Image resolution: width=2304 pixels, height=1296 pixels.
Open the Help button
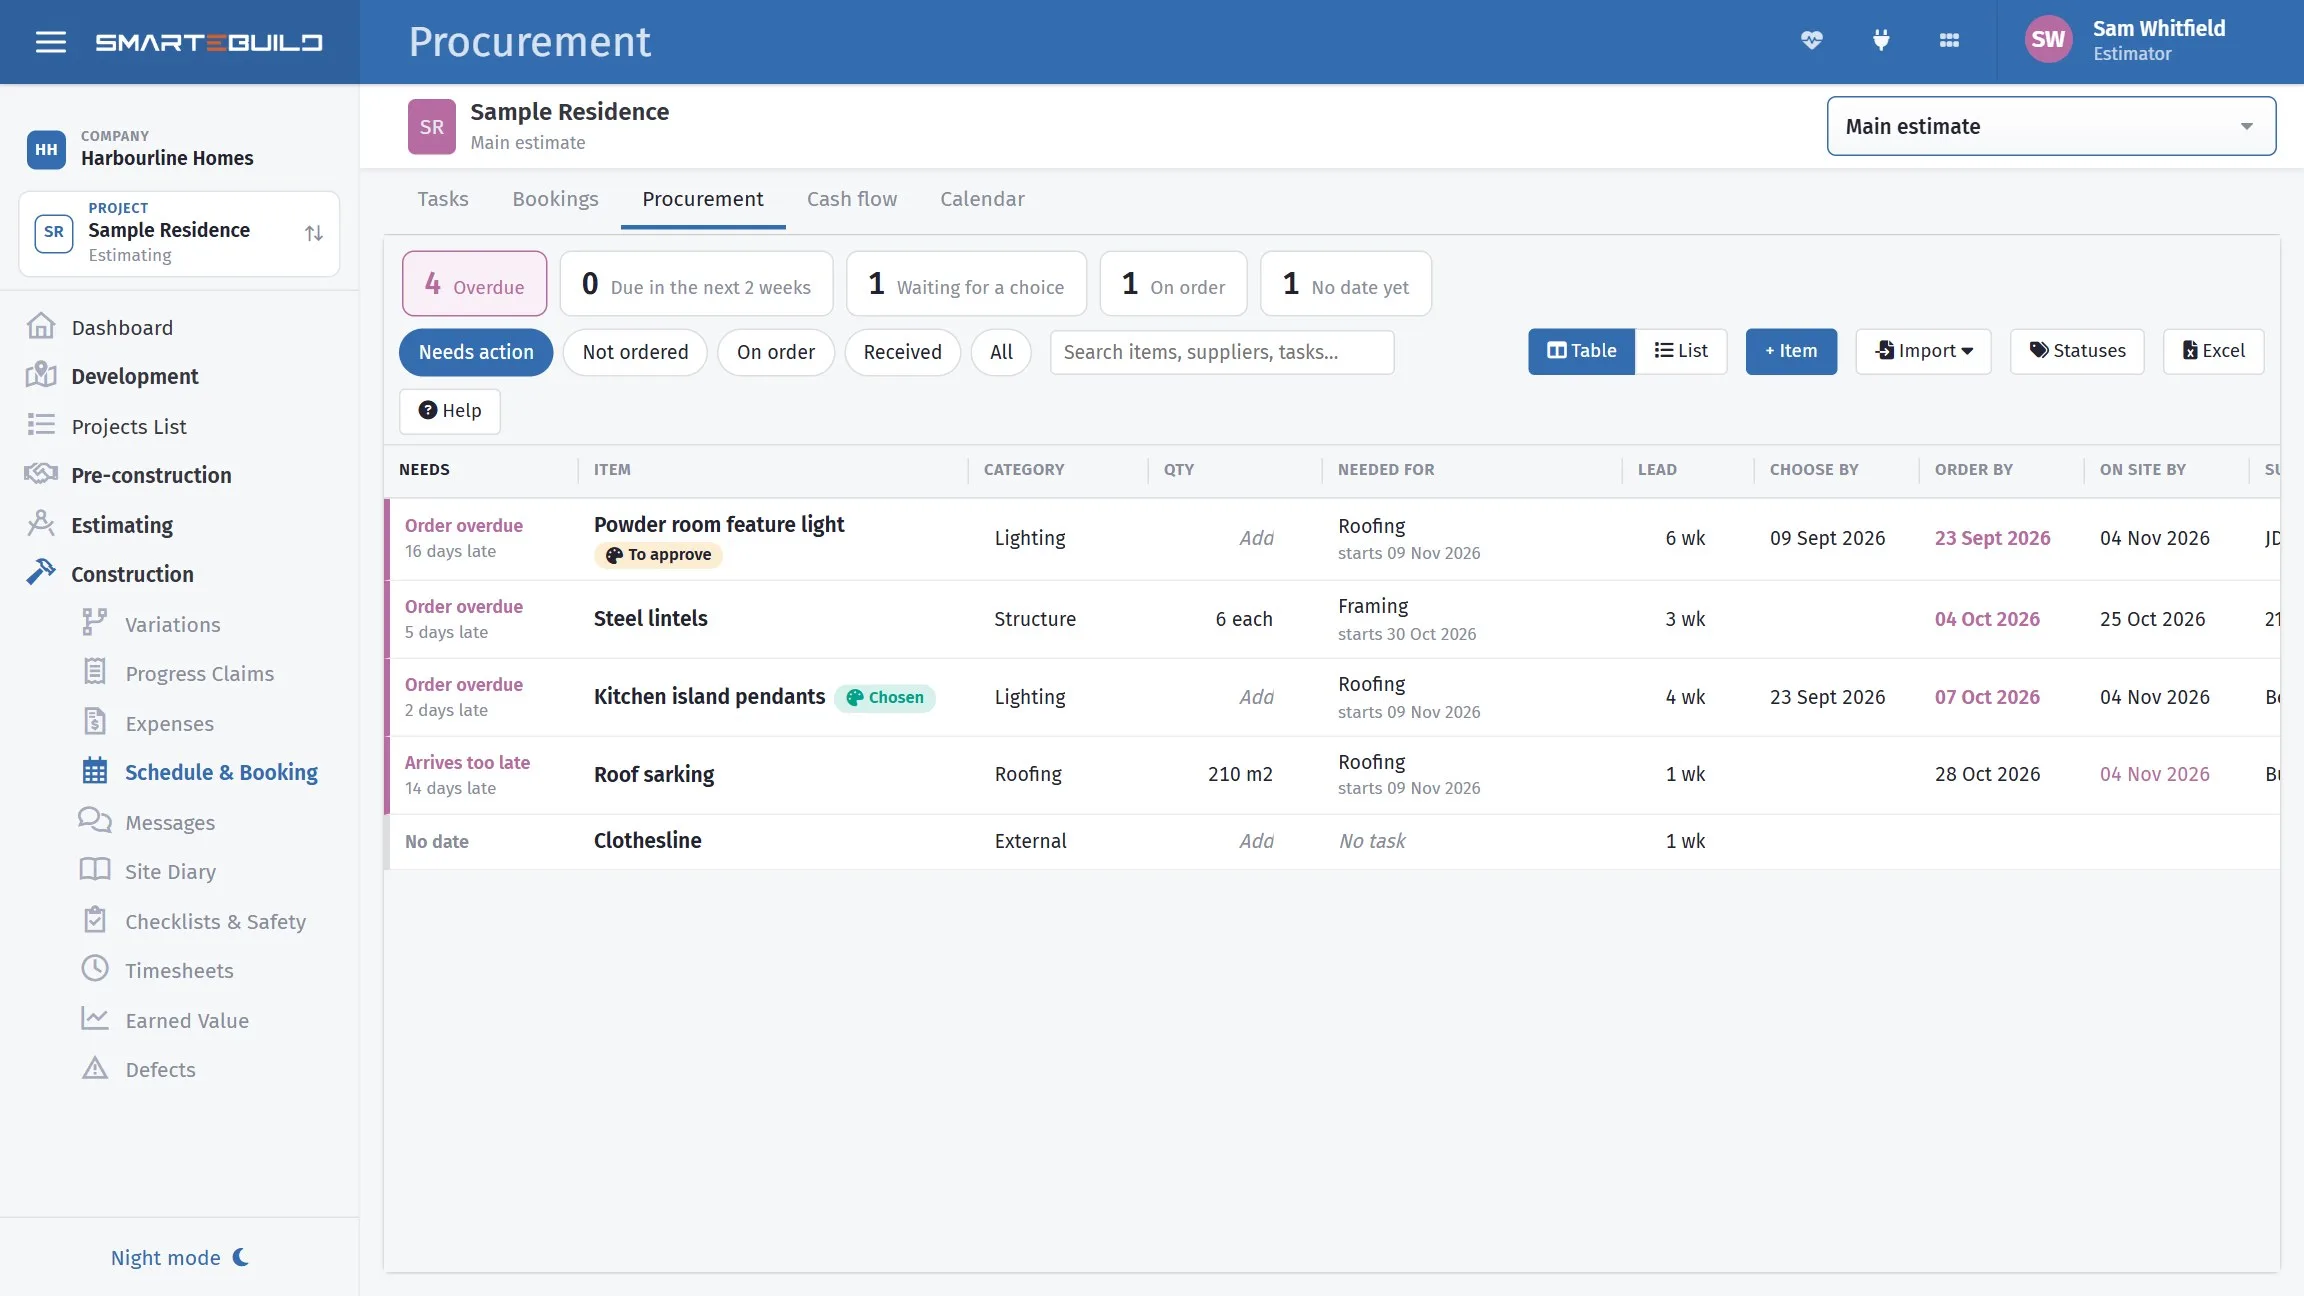450,411
